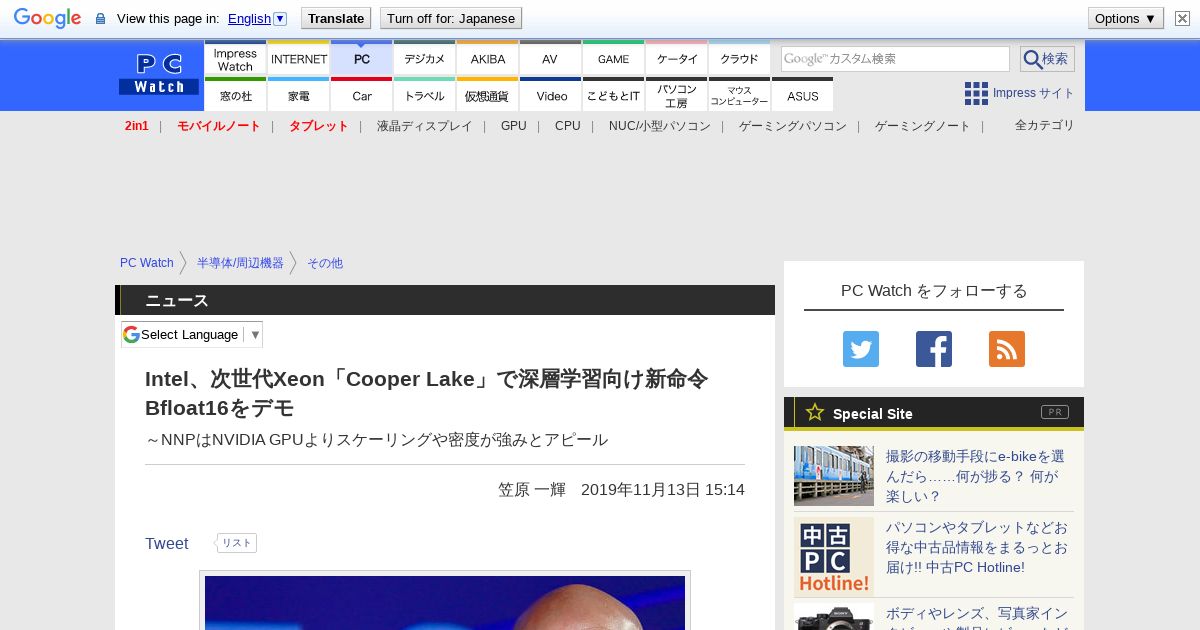Go to the 液晶ディスプレイ category
This screenshot has height=630, width=1200.
click(x=424, y=126)
